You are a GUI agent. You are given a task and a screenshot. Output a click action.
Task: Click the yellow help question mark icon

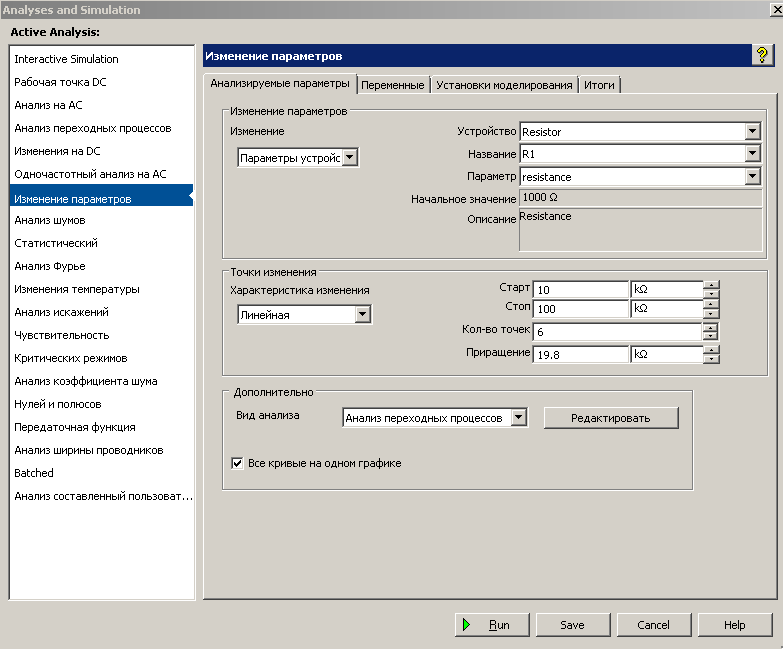[x=761, y=56]
